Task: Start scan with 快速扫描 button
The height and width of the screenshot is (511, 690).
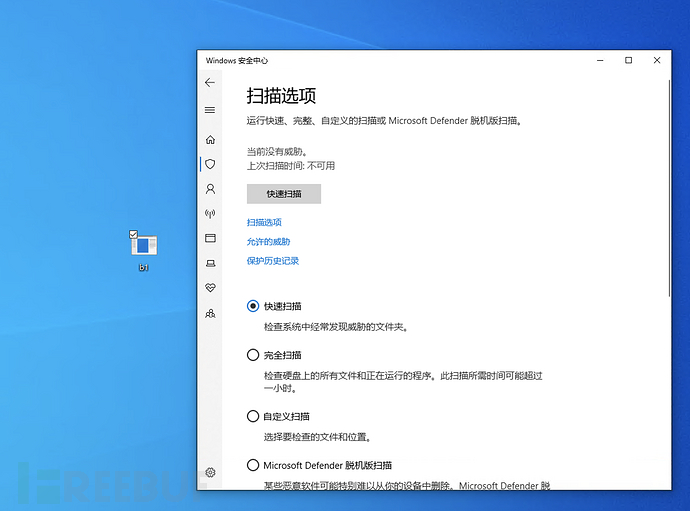Action: click(284, 194)
